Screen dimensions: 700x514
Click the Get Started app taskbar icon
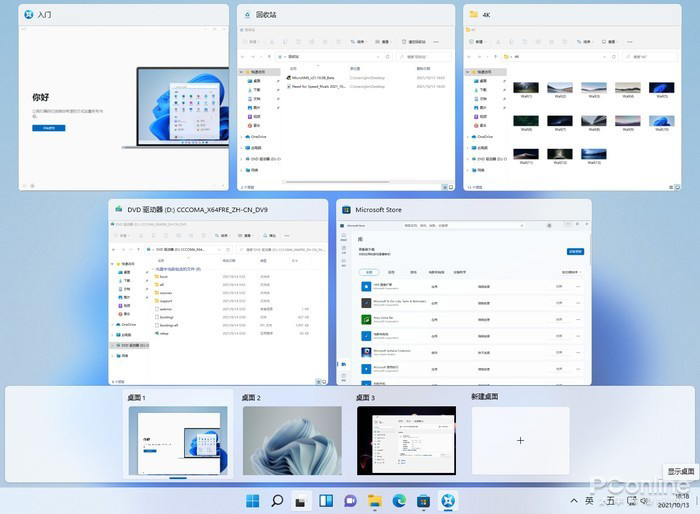tap(449, 500)
